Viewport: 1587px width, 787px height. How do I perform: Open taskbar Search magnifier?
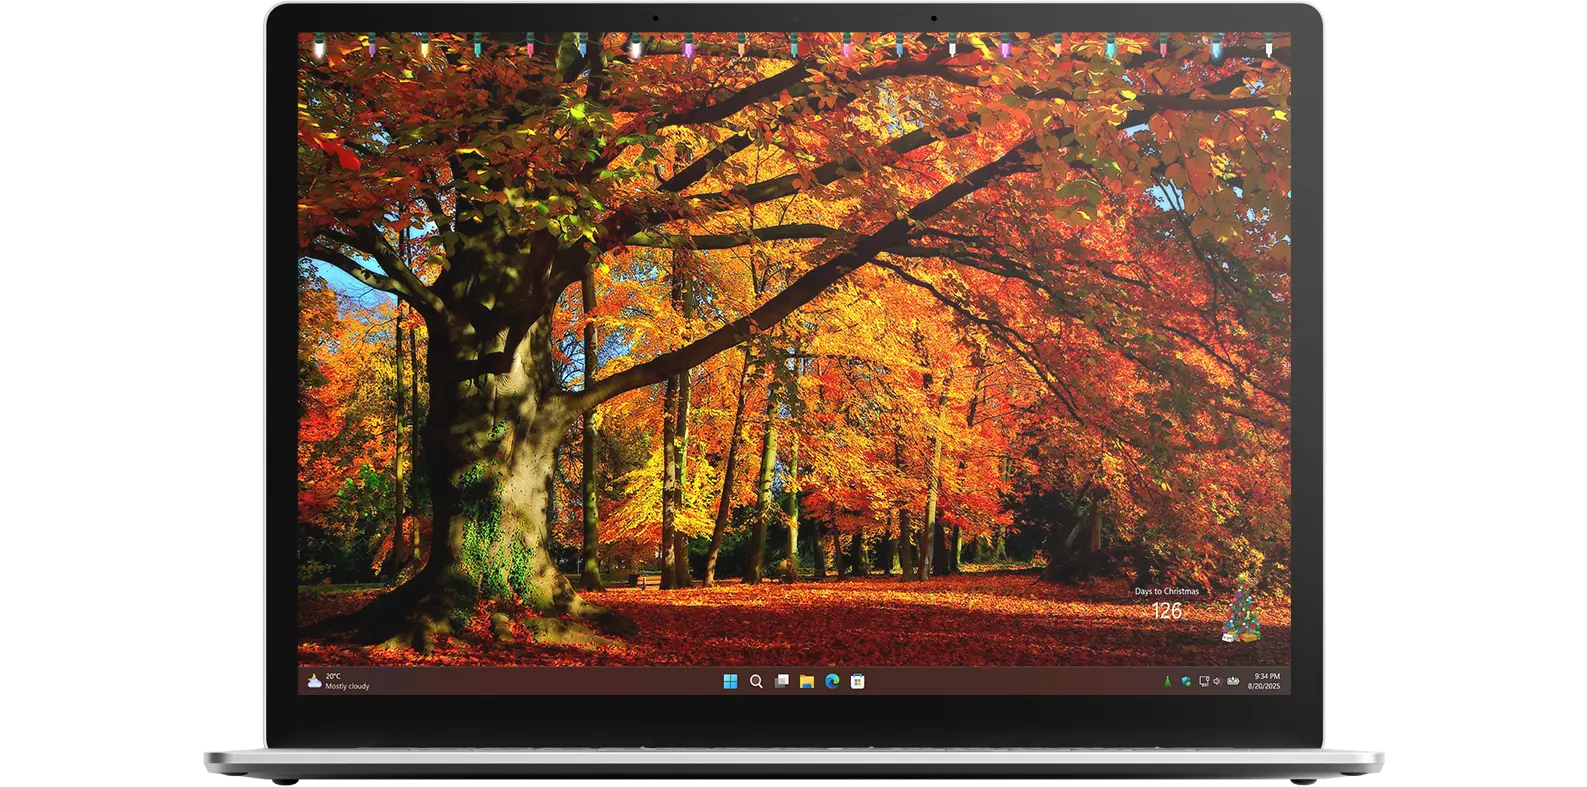(x=756, y=681)
